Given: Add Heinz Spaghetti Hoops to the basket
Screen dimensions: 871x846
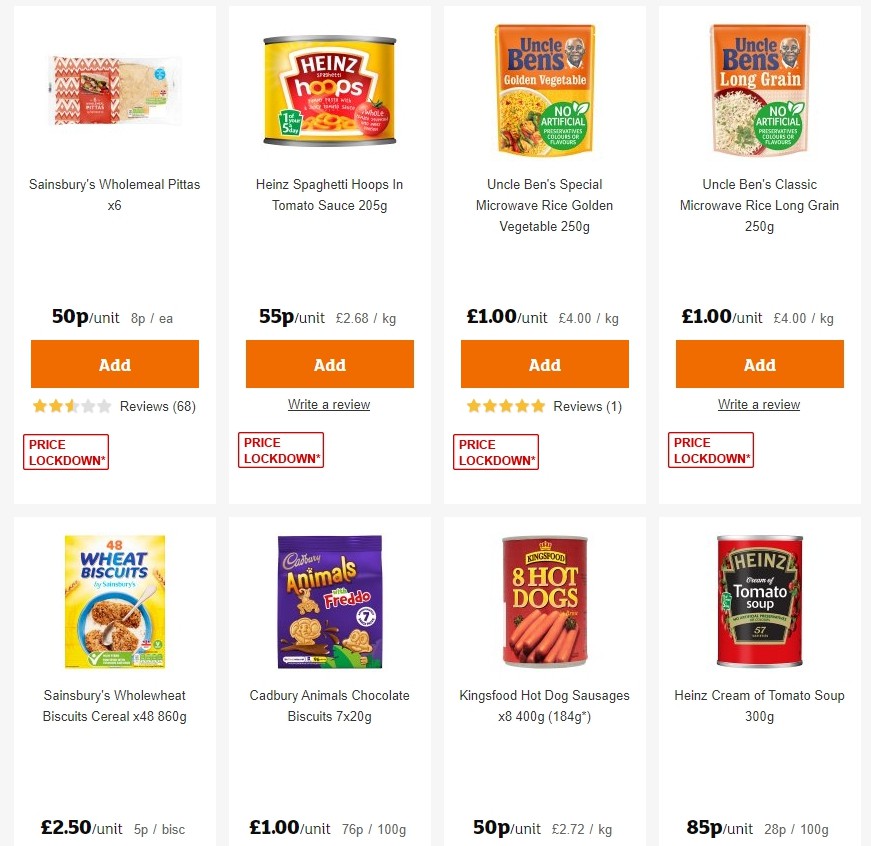Looking at the screenshot, I should point(329,364).
